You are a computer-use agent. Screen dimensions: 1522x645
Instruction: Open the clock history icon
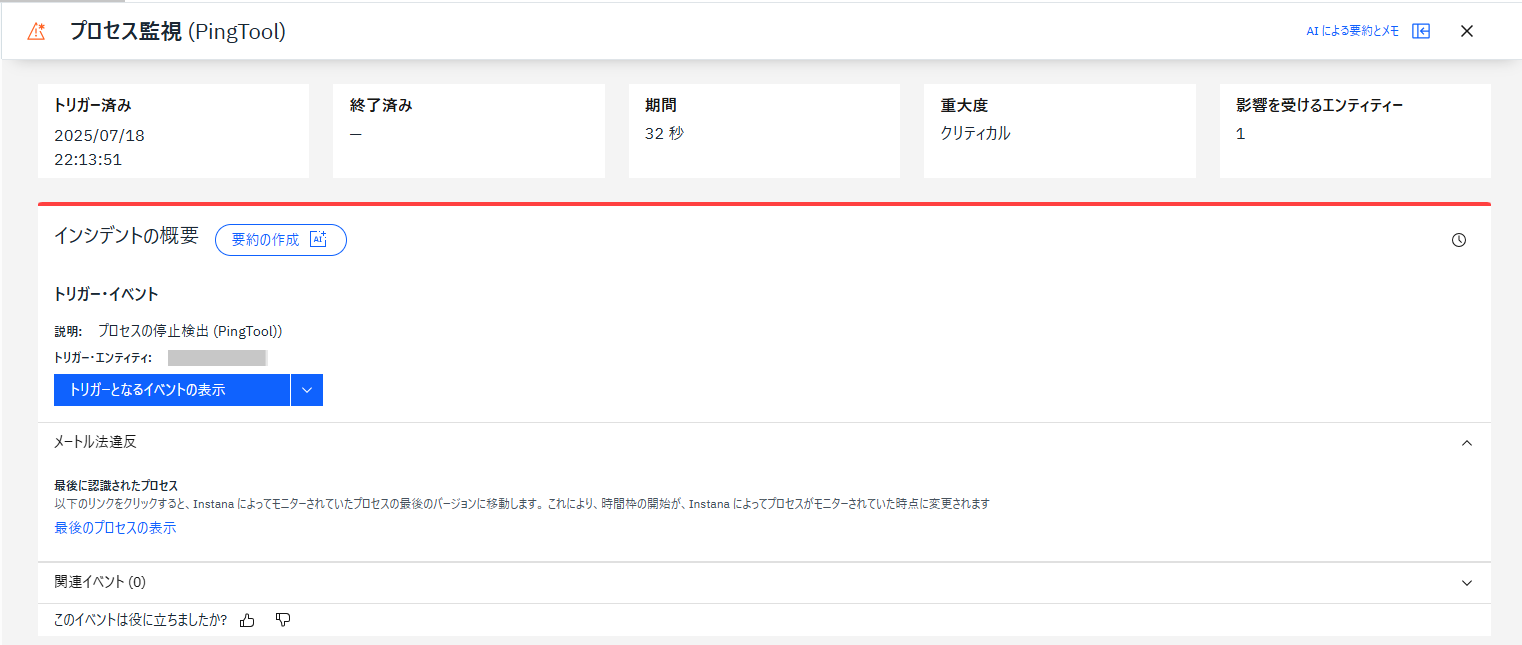pyautogui.click(x=1459, y=240)
